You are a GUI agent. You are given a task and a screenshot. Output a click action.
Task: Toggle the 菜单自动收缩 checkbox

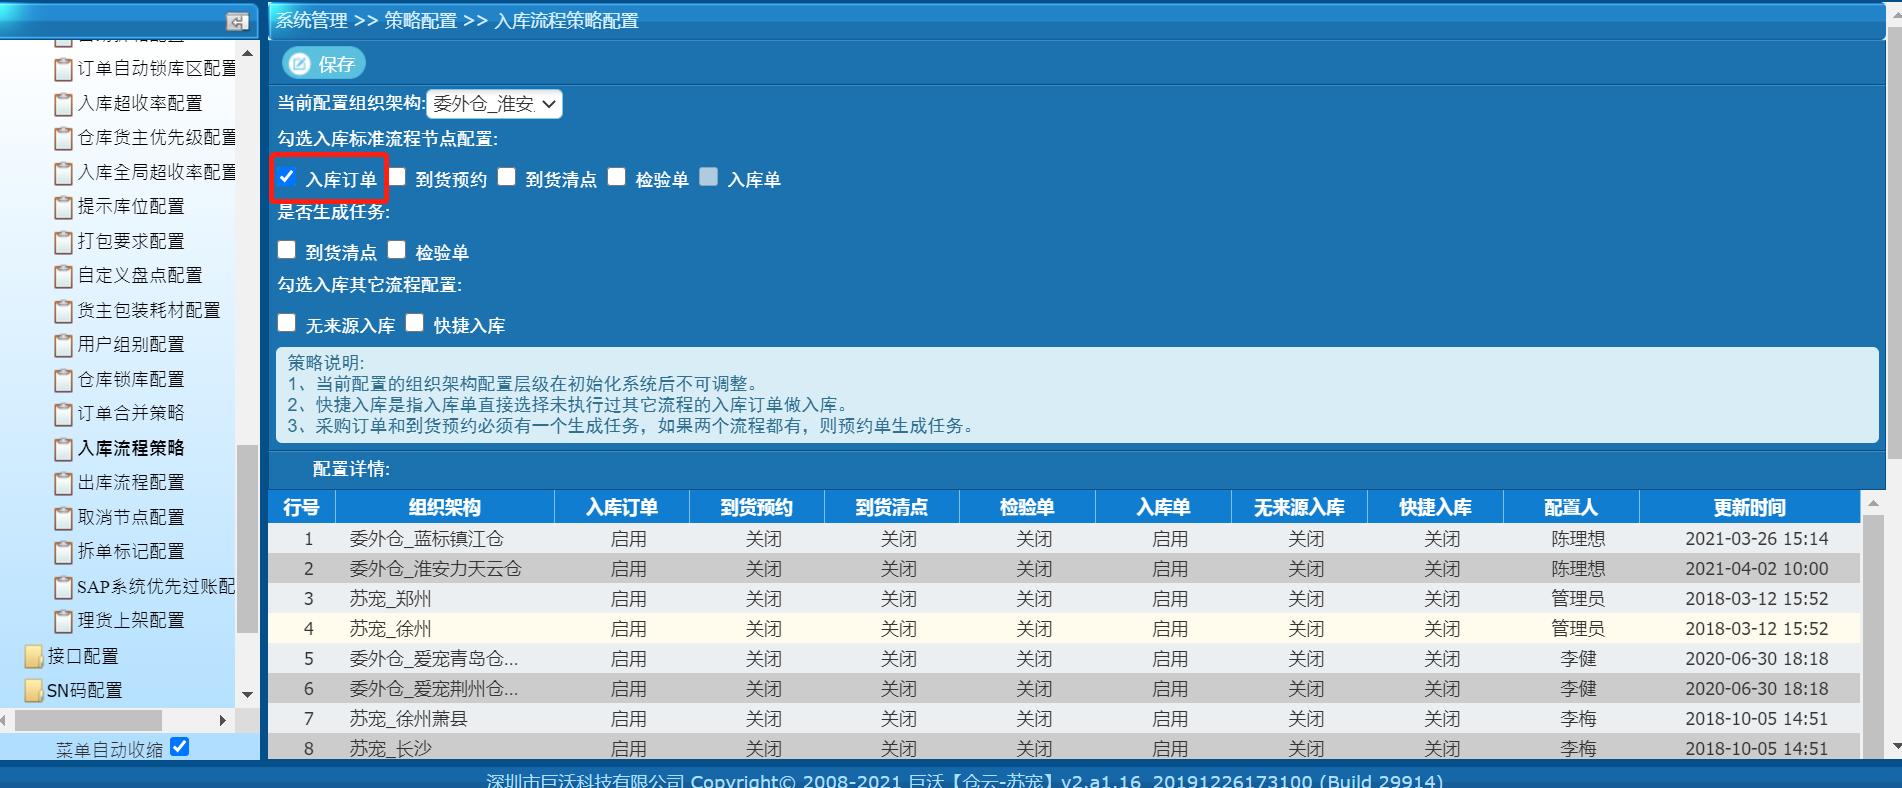point(180,747)
